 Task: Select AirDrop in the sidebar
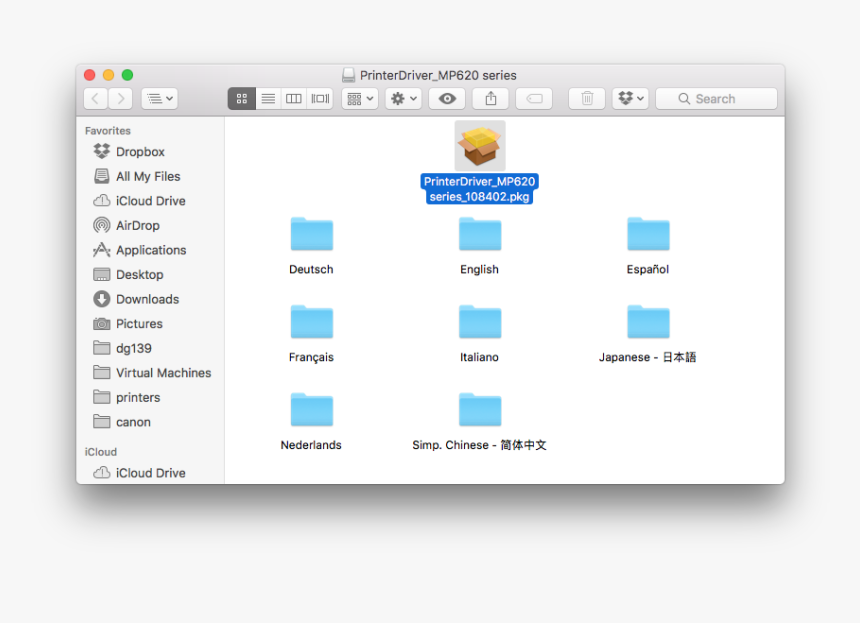(x=137, y=226)
